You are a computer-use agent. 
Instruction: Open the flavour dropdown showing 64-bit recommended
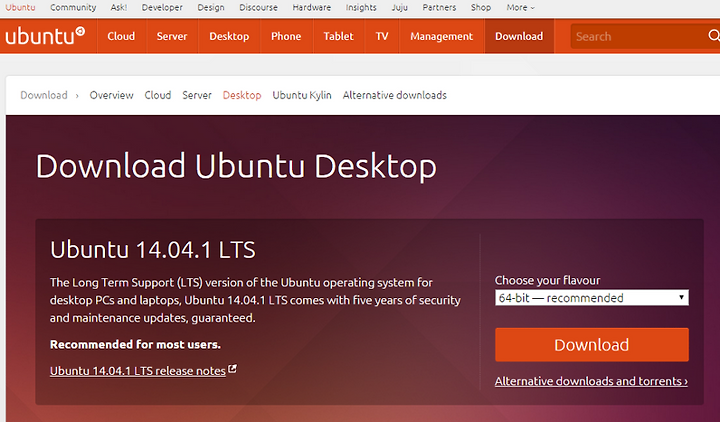coord(591,298)
